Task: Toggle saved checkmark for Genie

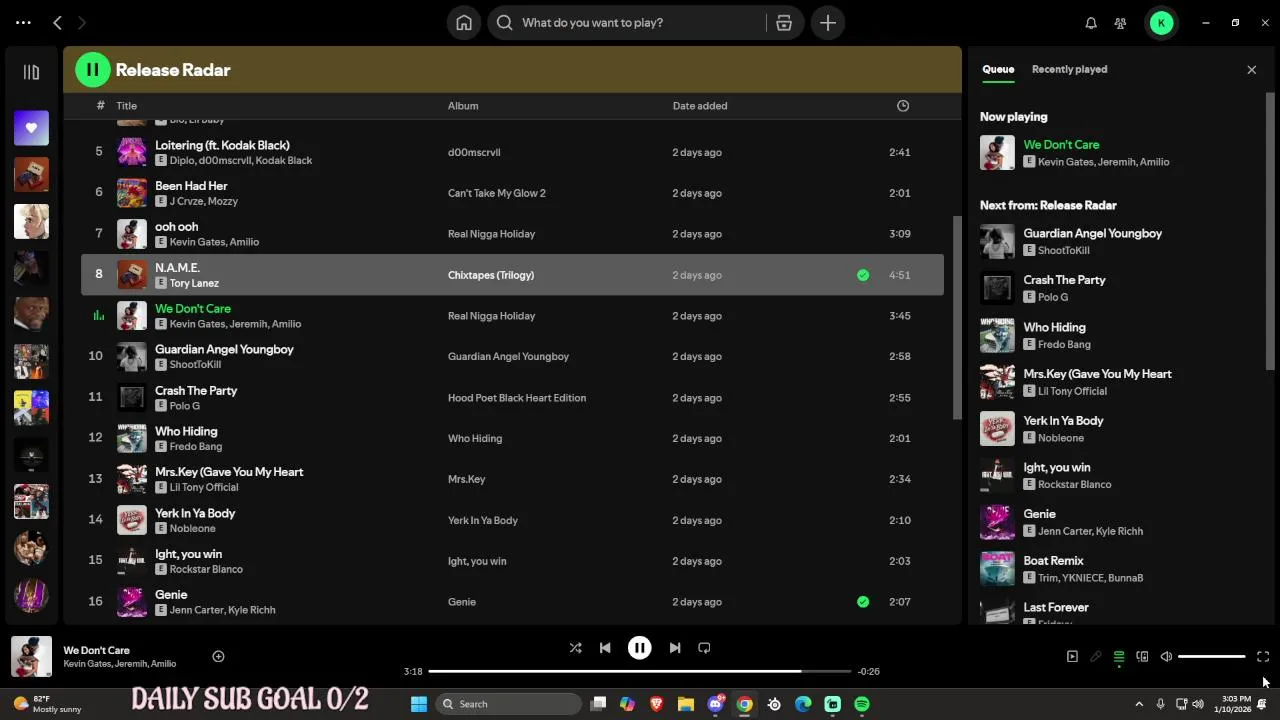Action: pos(863,602)
